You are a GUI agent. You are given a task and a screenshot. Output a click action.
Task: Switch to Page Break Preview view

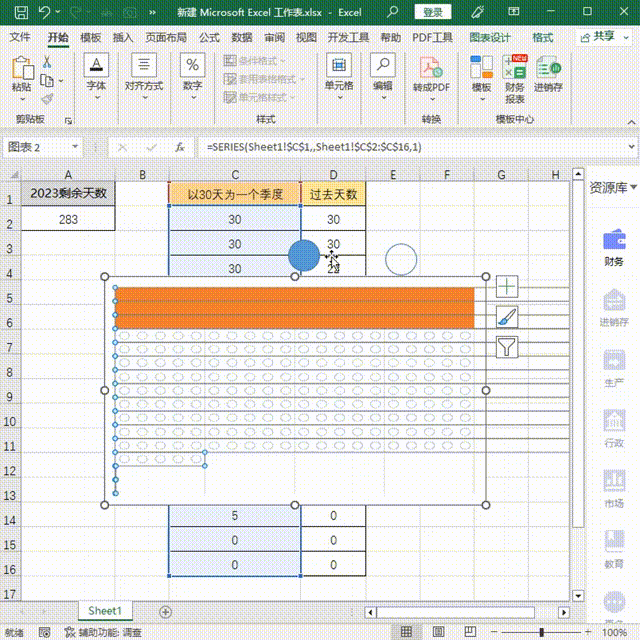[x=470, y=632]
